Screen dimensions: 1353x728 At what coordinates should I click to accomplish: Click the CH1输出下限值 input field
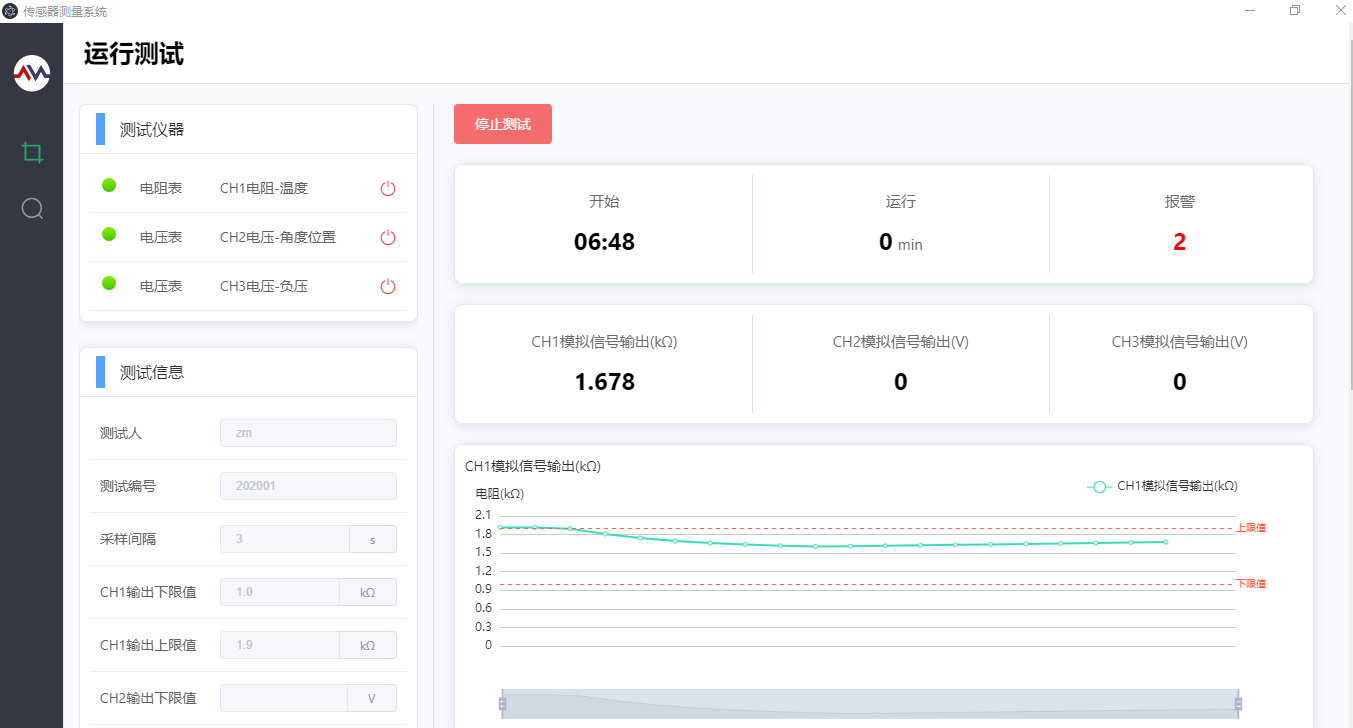click(280, 592)
